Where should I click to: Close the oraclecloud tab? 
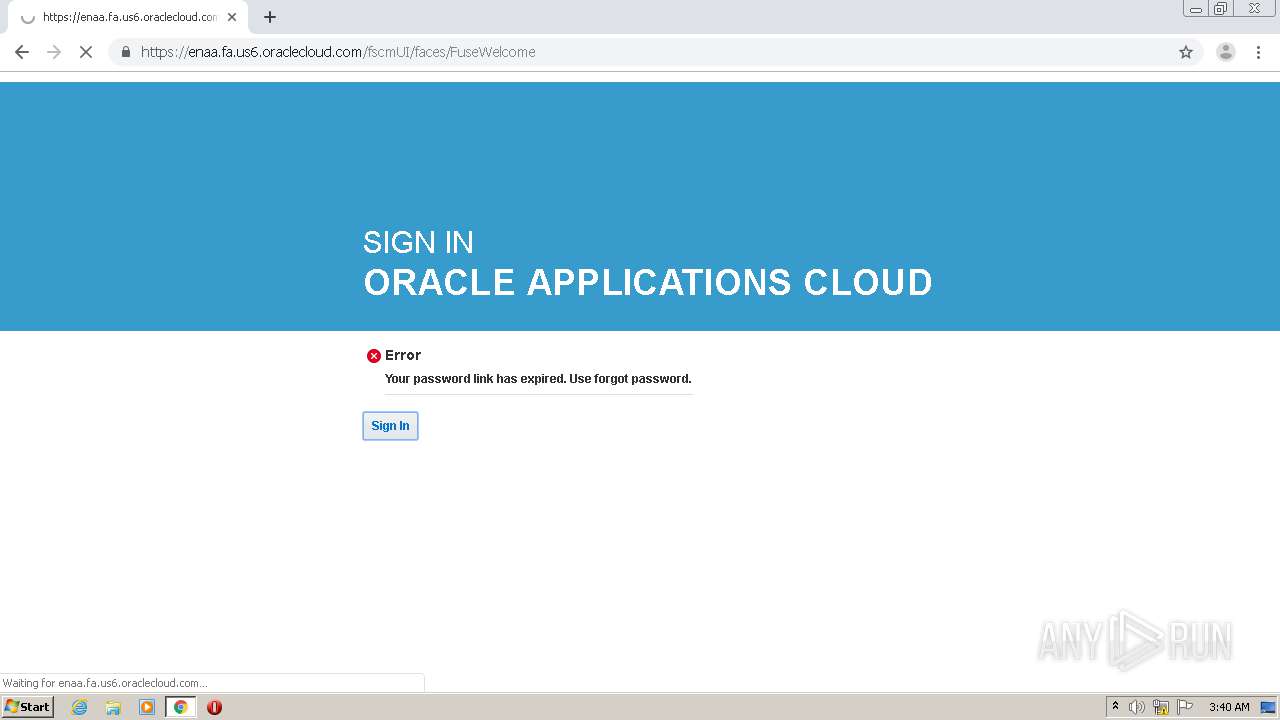click(232, 17)
